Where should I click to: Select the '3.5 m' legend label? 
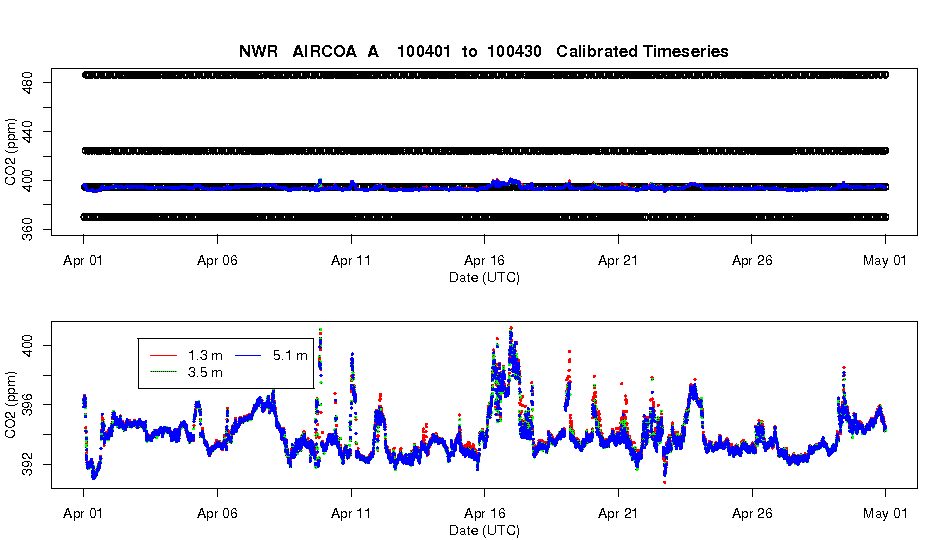coord(205,372)
